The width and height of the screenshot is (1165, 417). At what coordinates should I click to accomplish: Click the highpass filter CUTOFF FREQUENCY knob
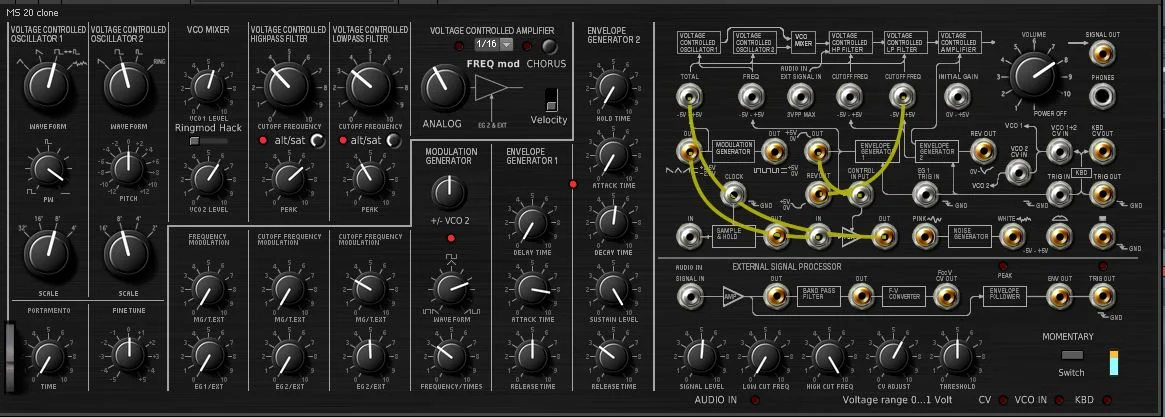tap(288, 86)
